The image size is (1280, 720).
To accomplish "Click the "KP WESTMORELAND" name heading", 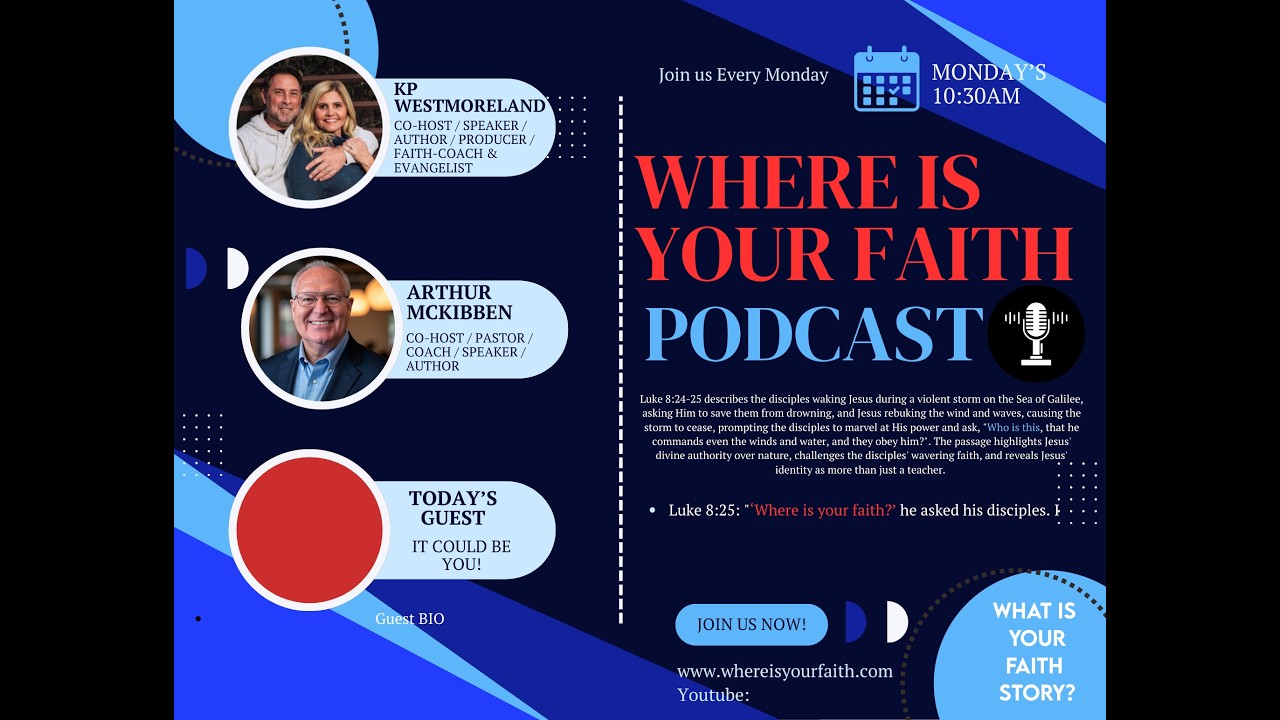I will click(470, 97).
